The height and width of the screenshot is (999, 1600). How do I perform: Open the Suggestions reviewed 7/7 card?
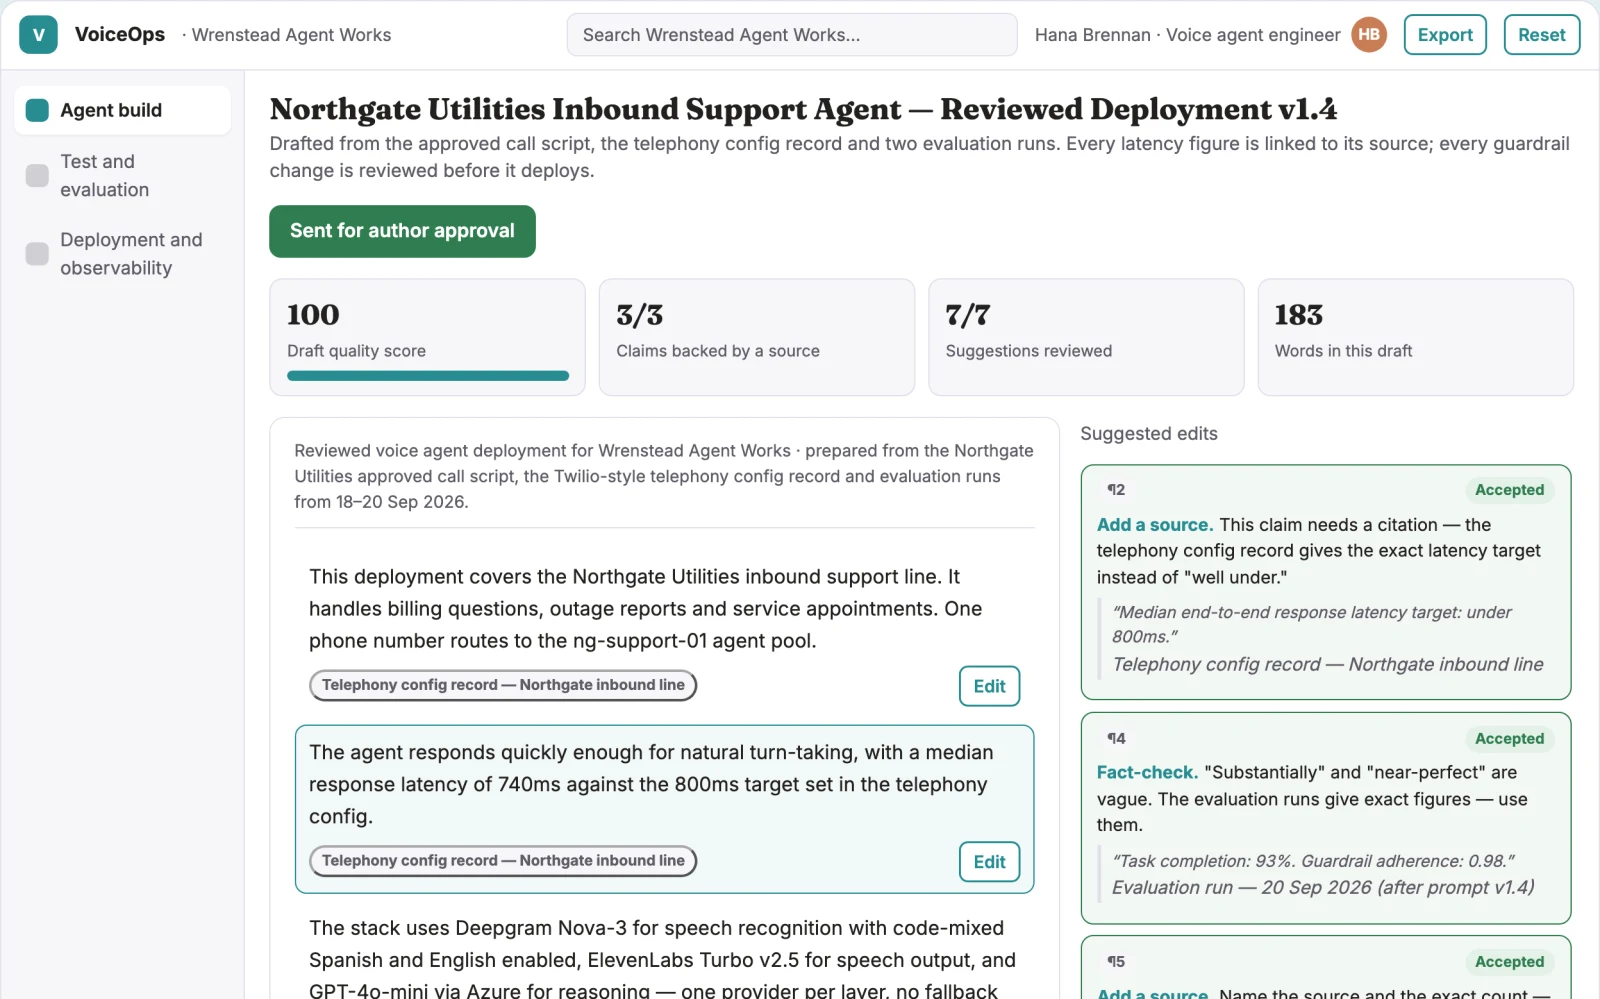(x=1086, y=337)
